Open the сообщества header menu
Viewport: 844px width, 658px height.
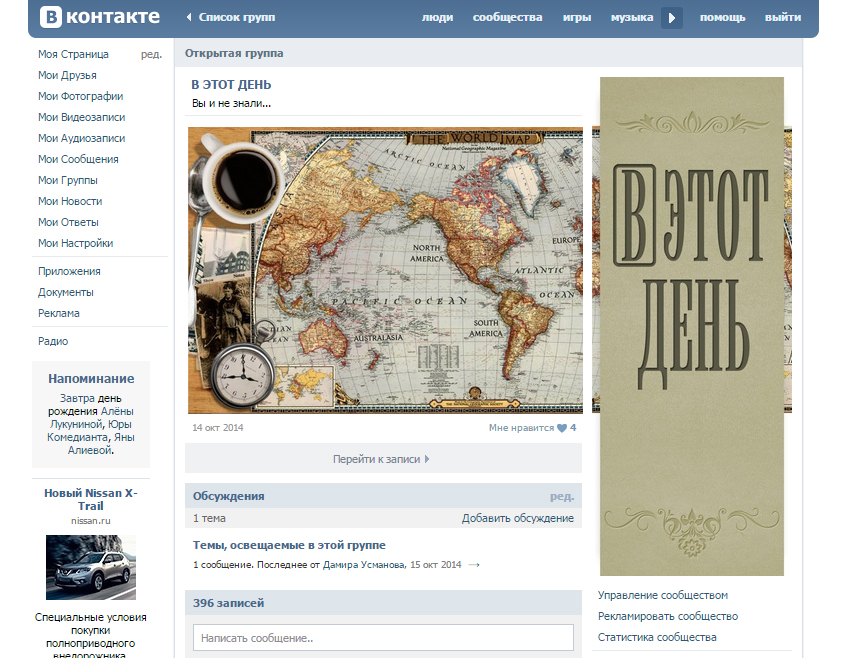click(507, 17)
